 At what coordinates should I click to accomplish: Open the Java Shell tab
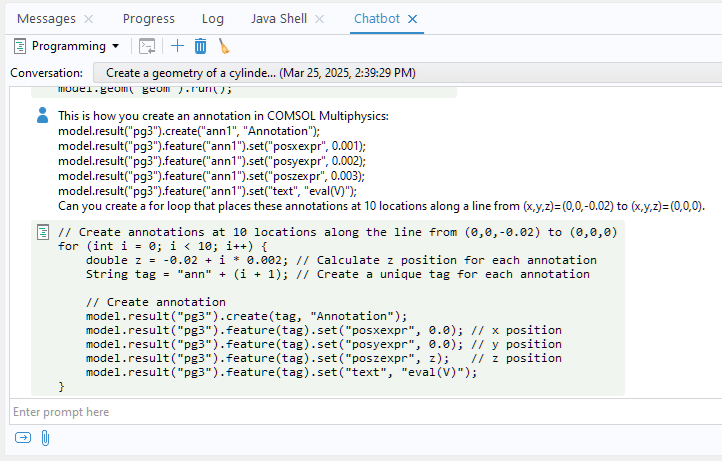(278, 19)
